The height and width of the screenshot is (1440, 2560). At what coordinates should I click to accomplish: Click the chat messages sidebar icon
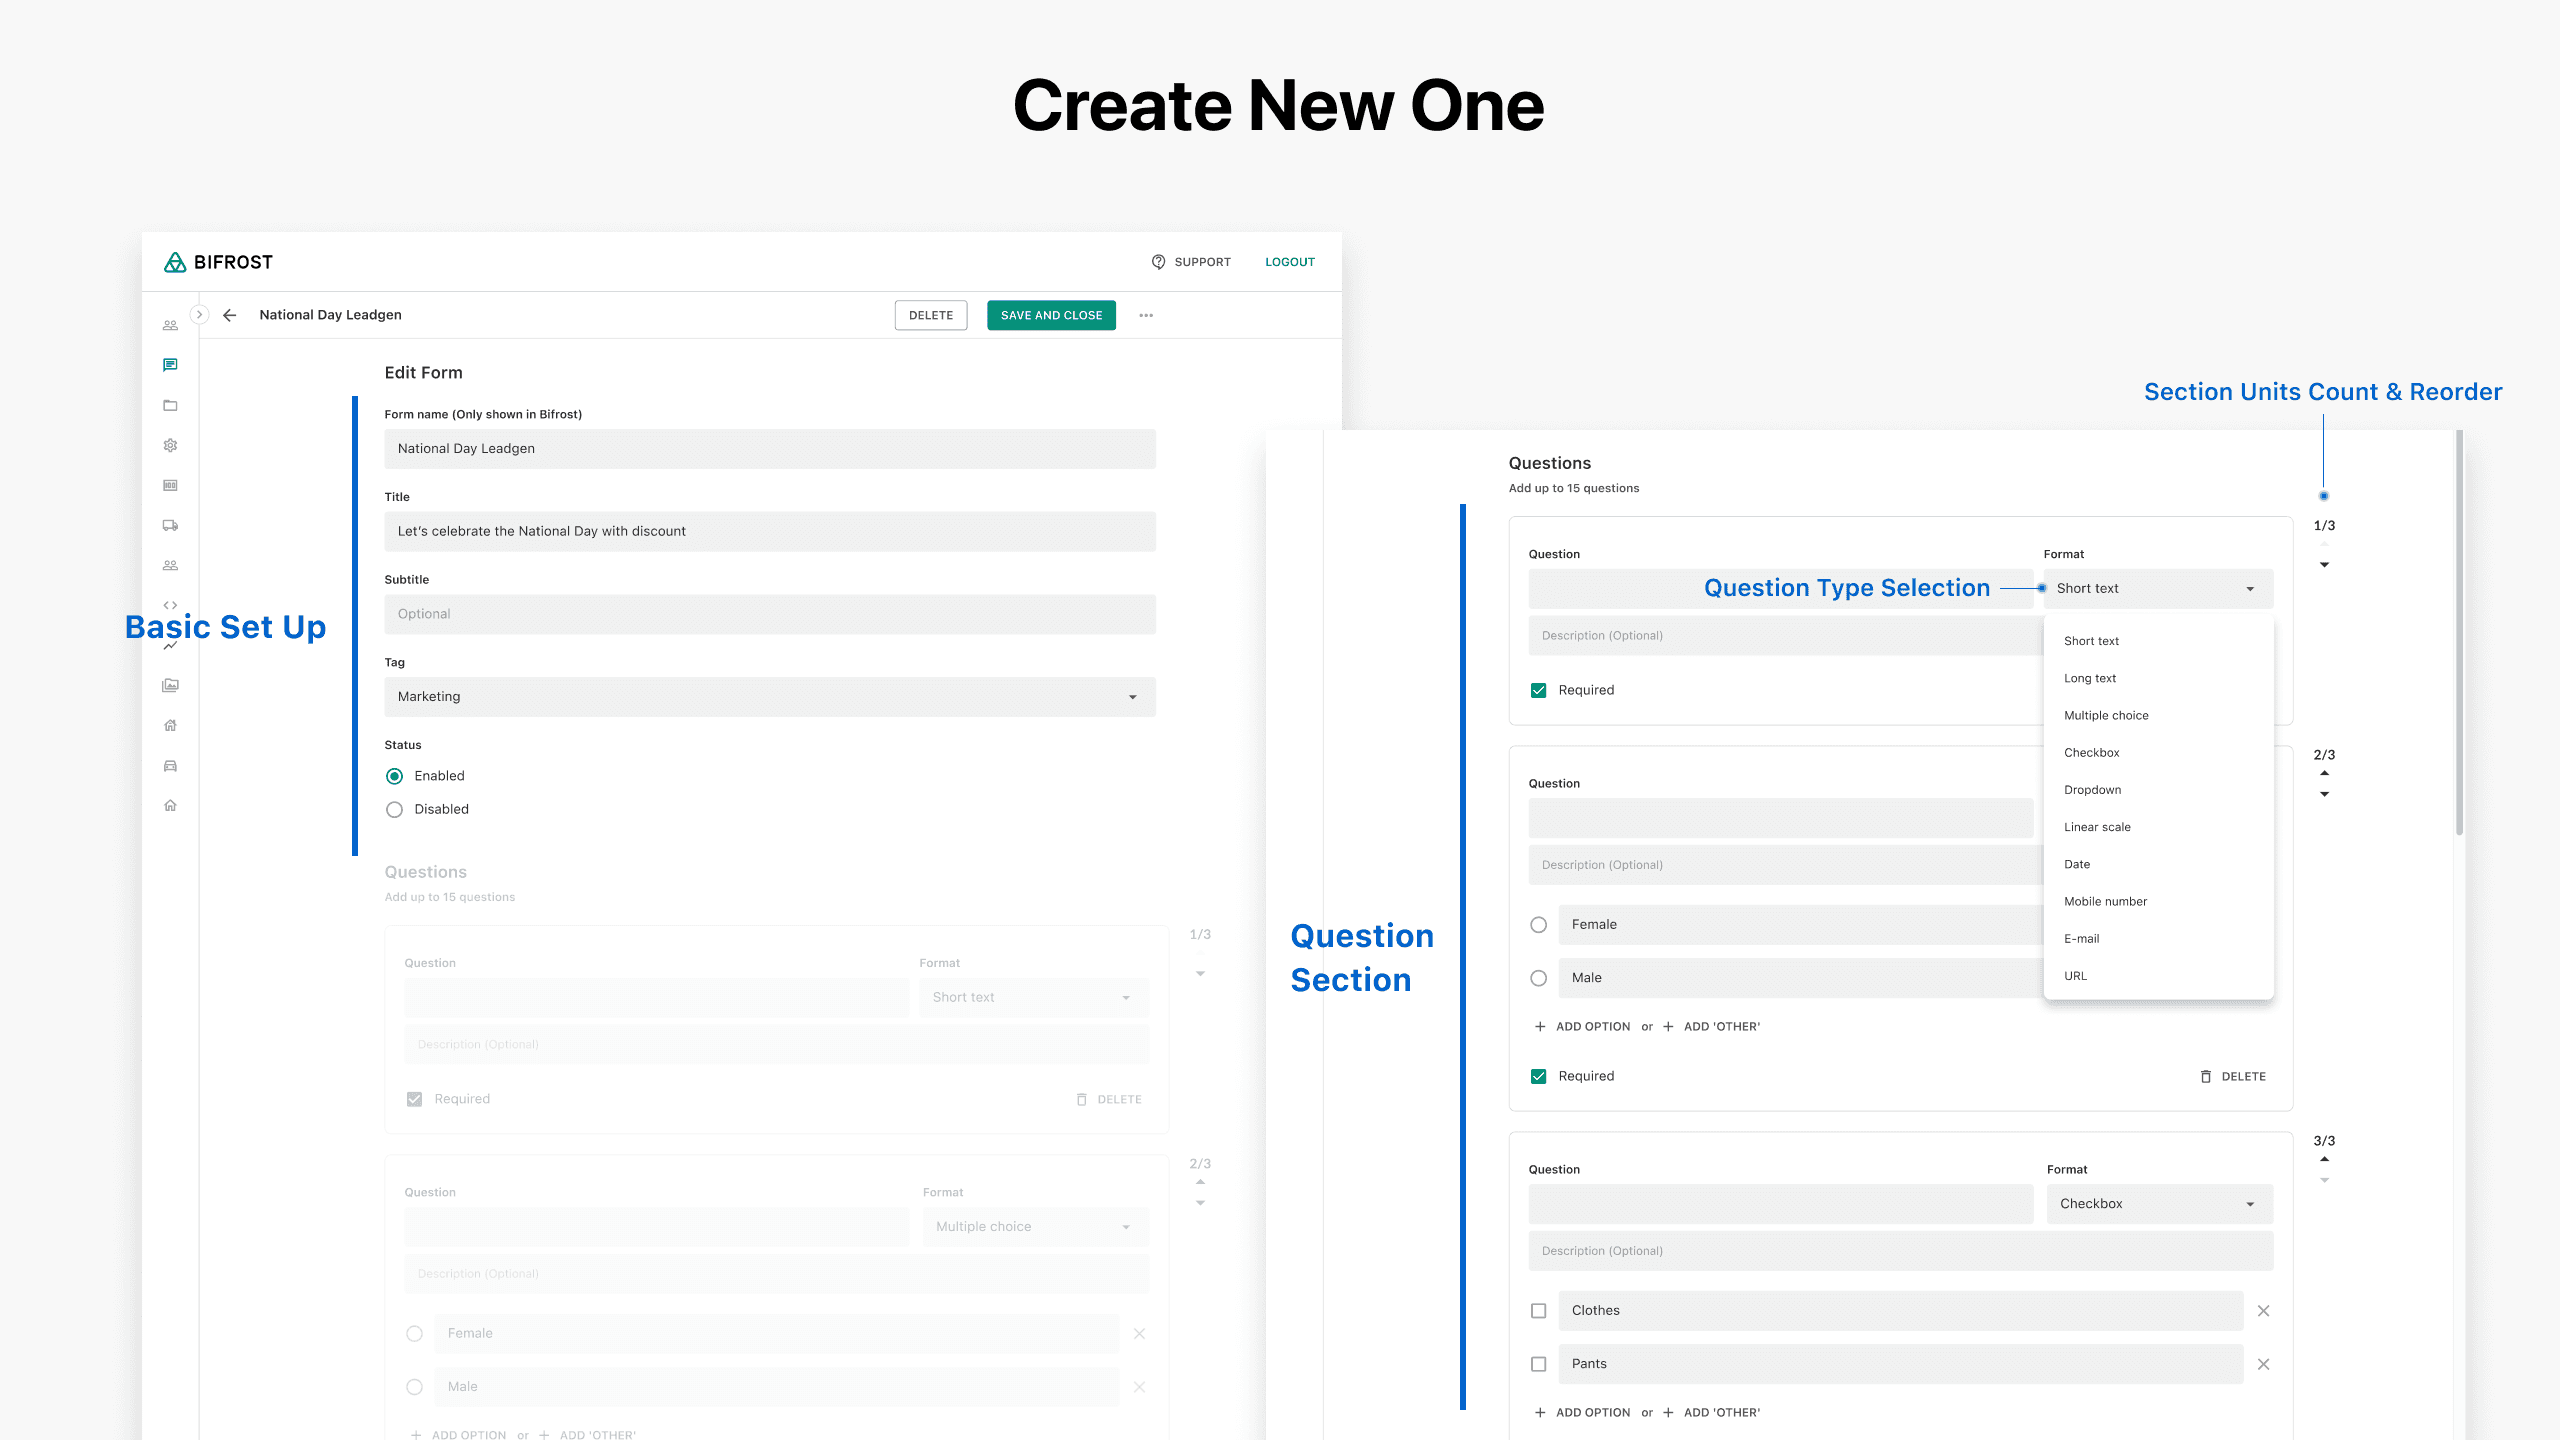[170, 365]
